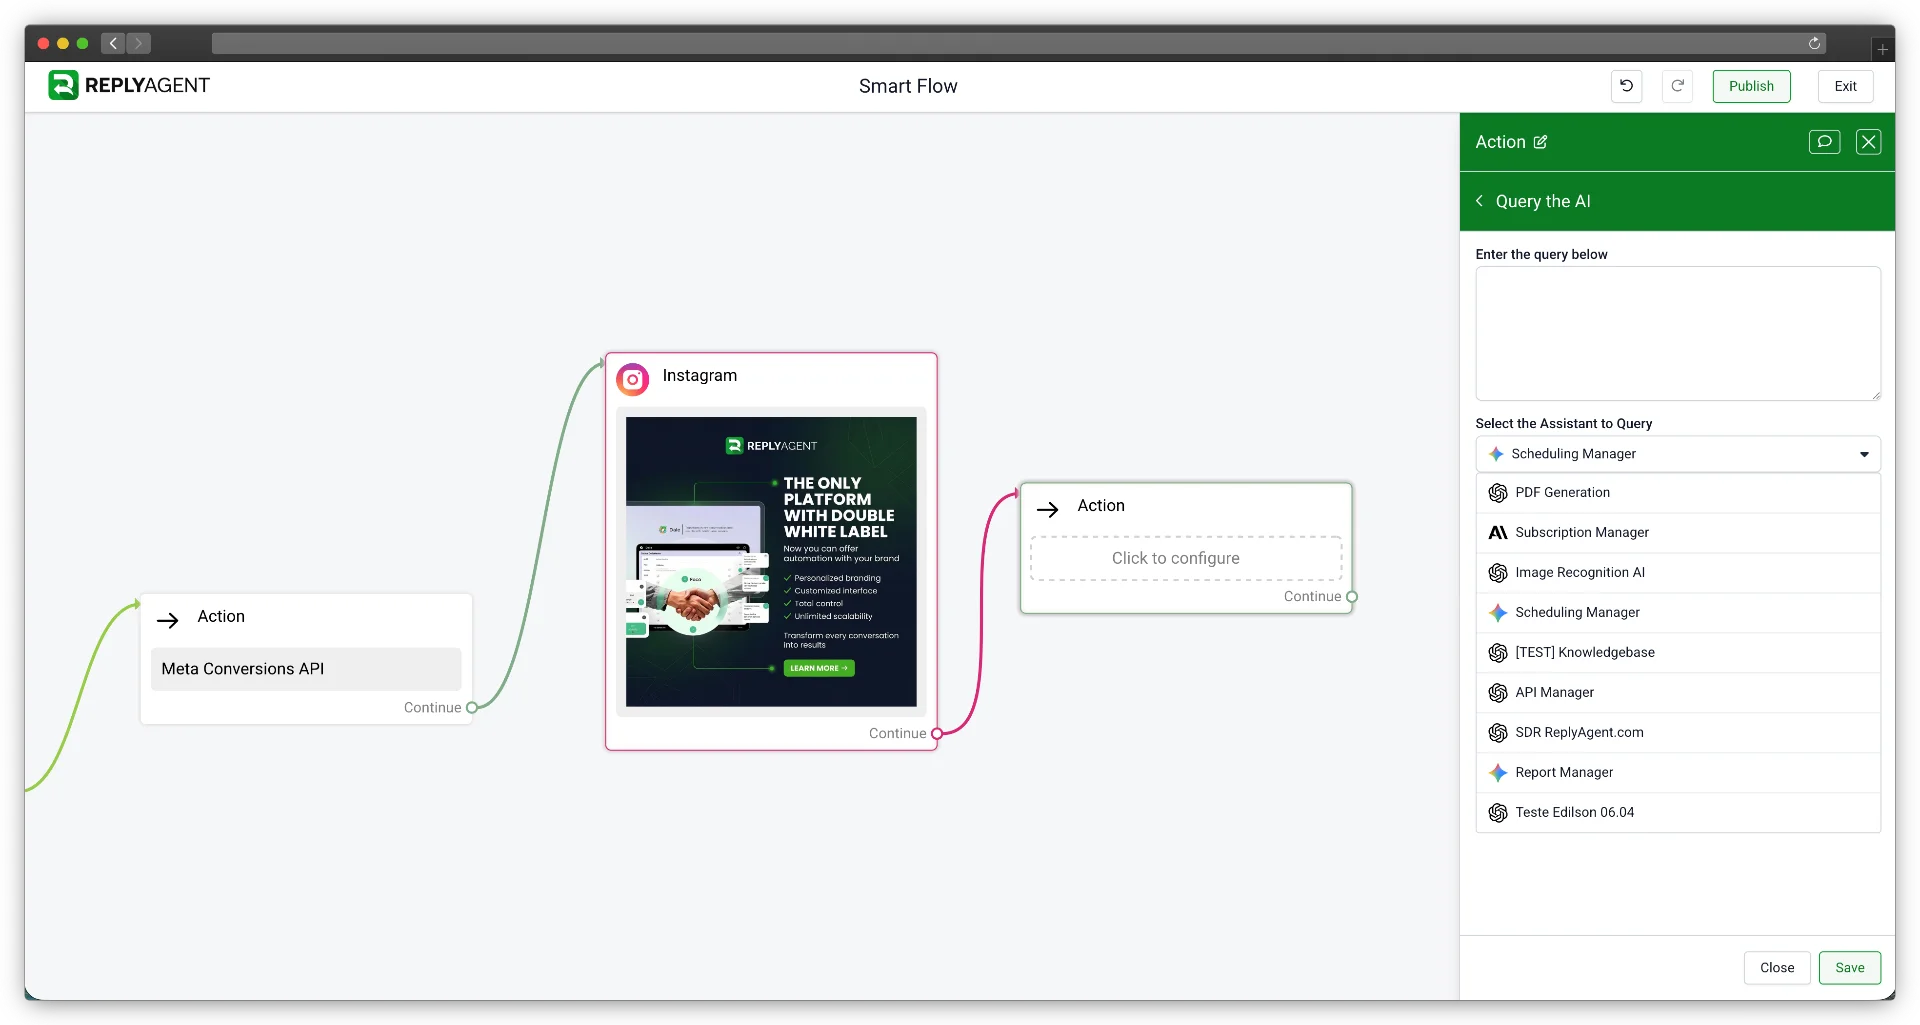Pick Teste Edilson 06.04 from the list
1920x1025 pixels.
1678,813
